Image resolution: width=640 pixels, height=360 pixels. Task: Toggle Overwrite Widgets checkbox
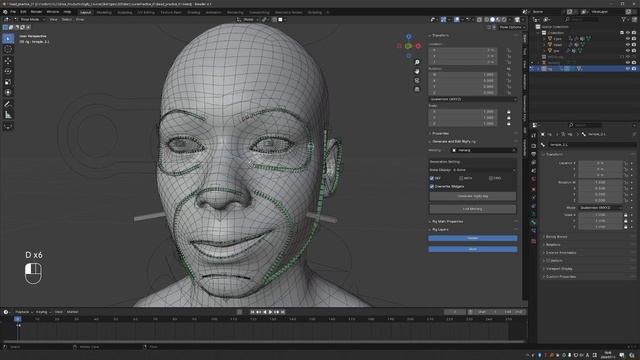click(432, 187)
